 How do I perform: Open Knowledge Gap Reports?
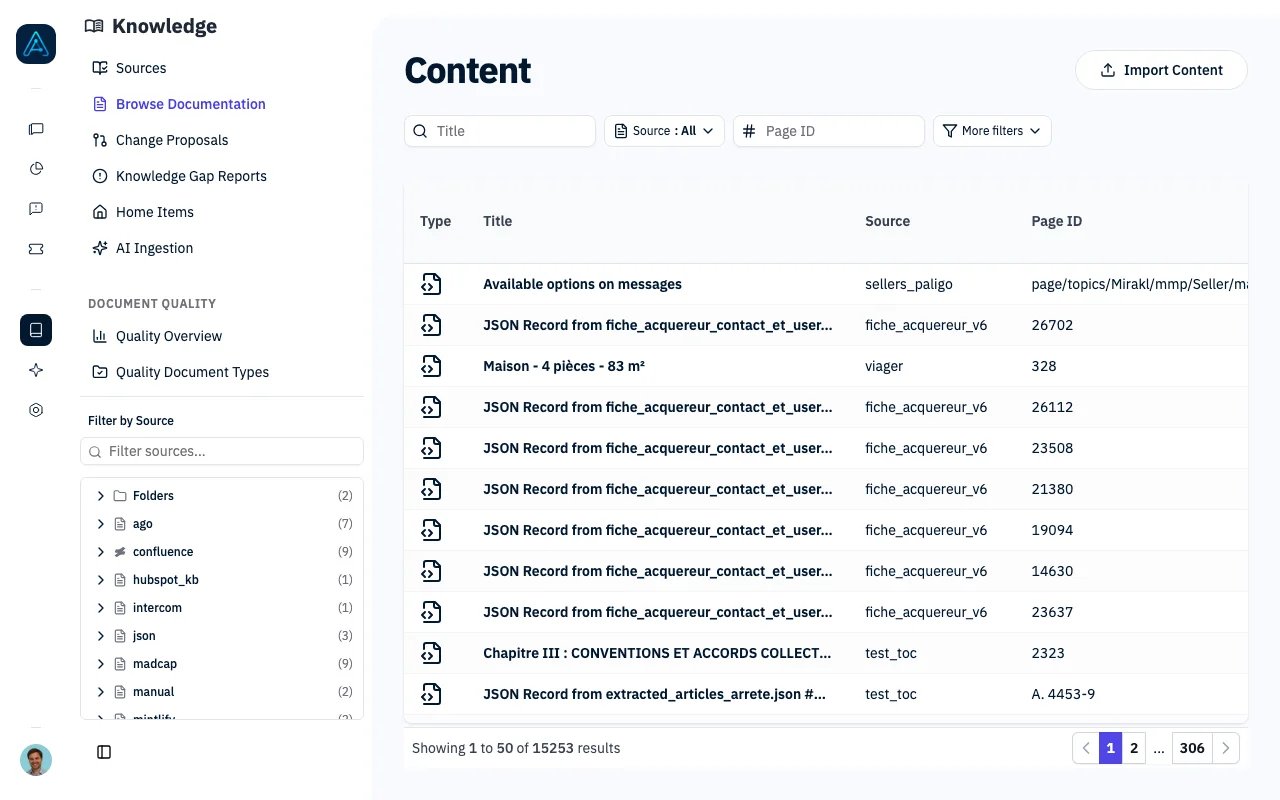(x=191, y=176)
